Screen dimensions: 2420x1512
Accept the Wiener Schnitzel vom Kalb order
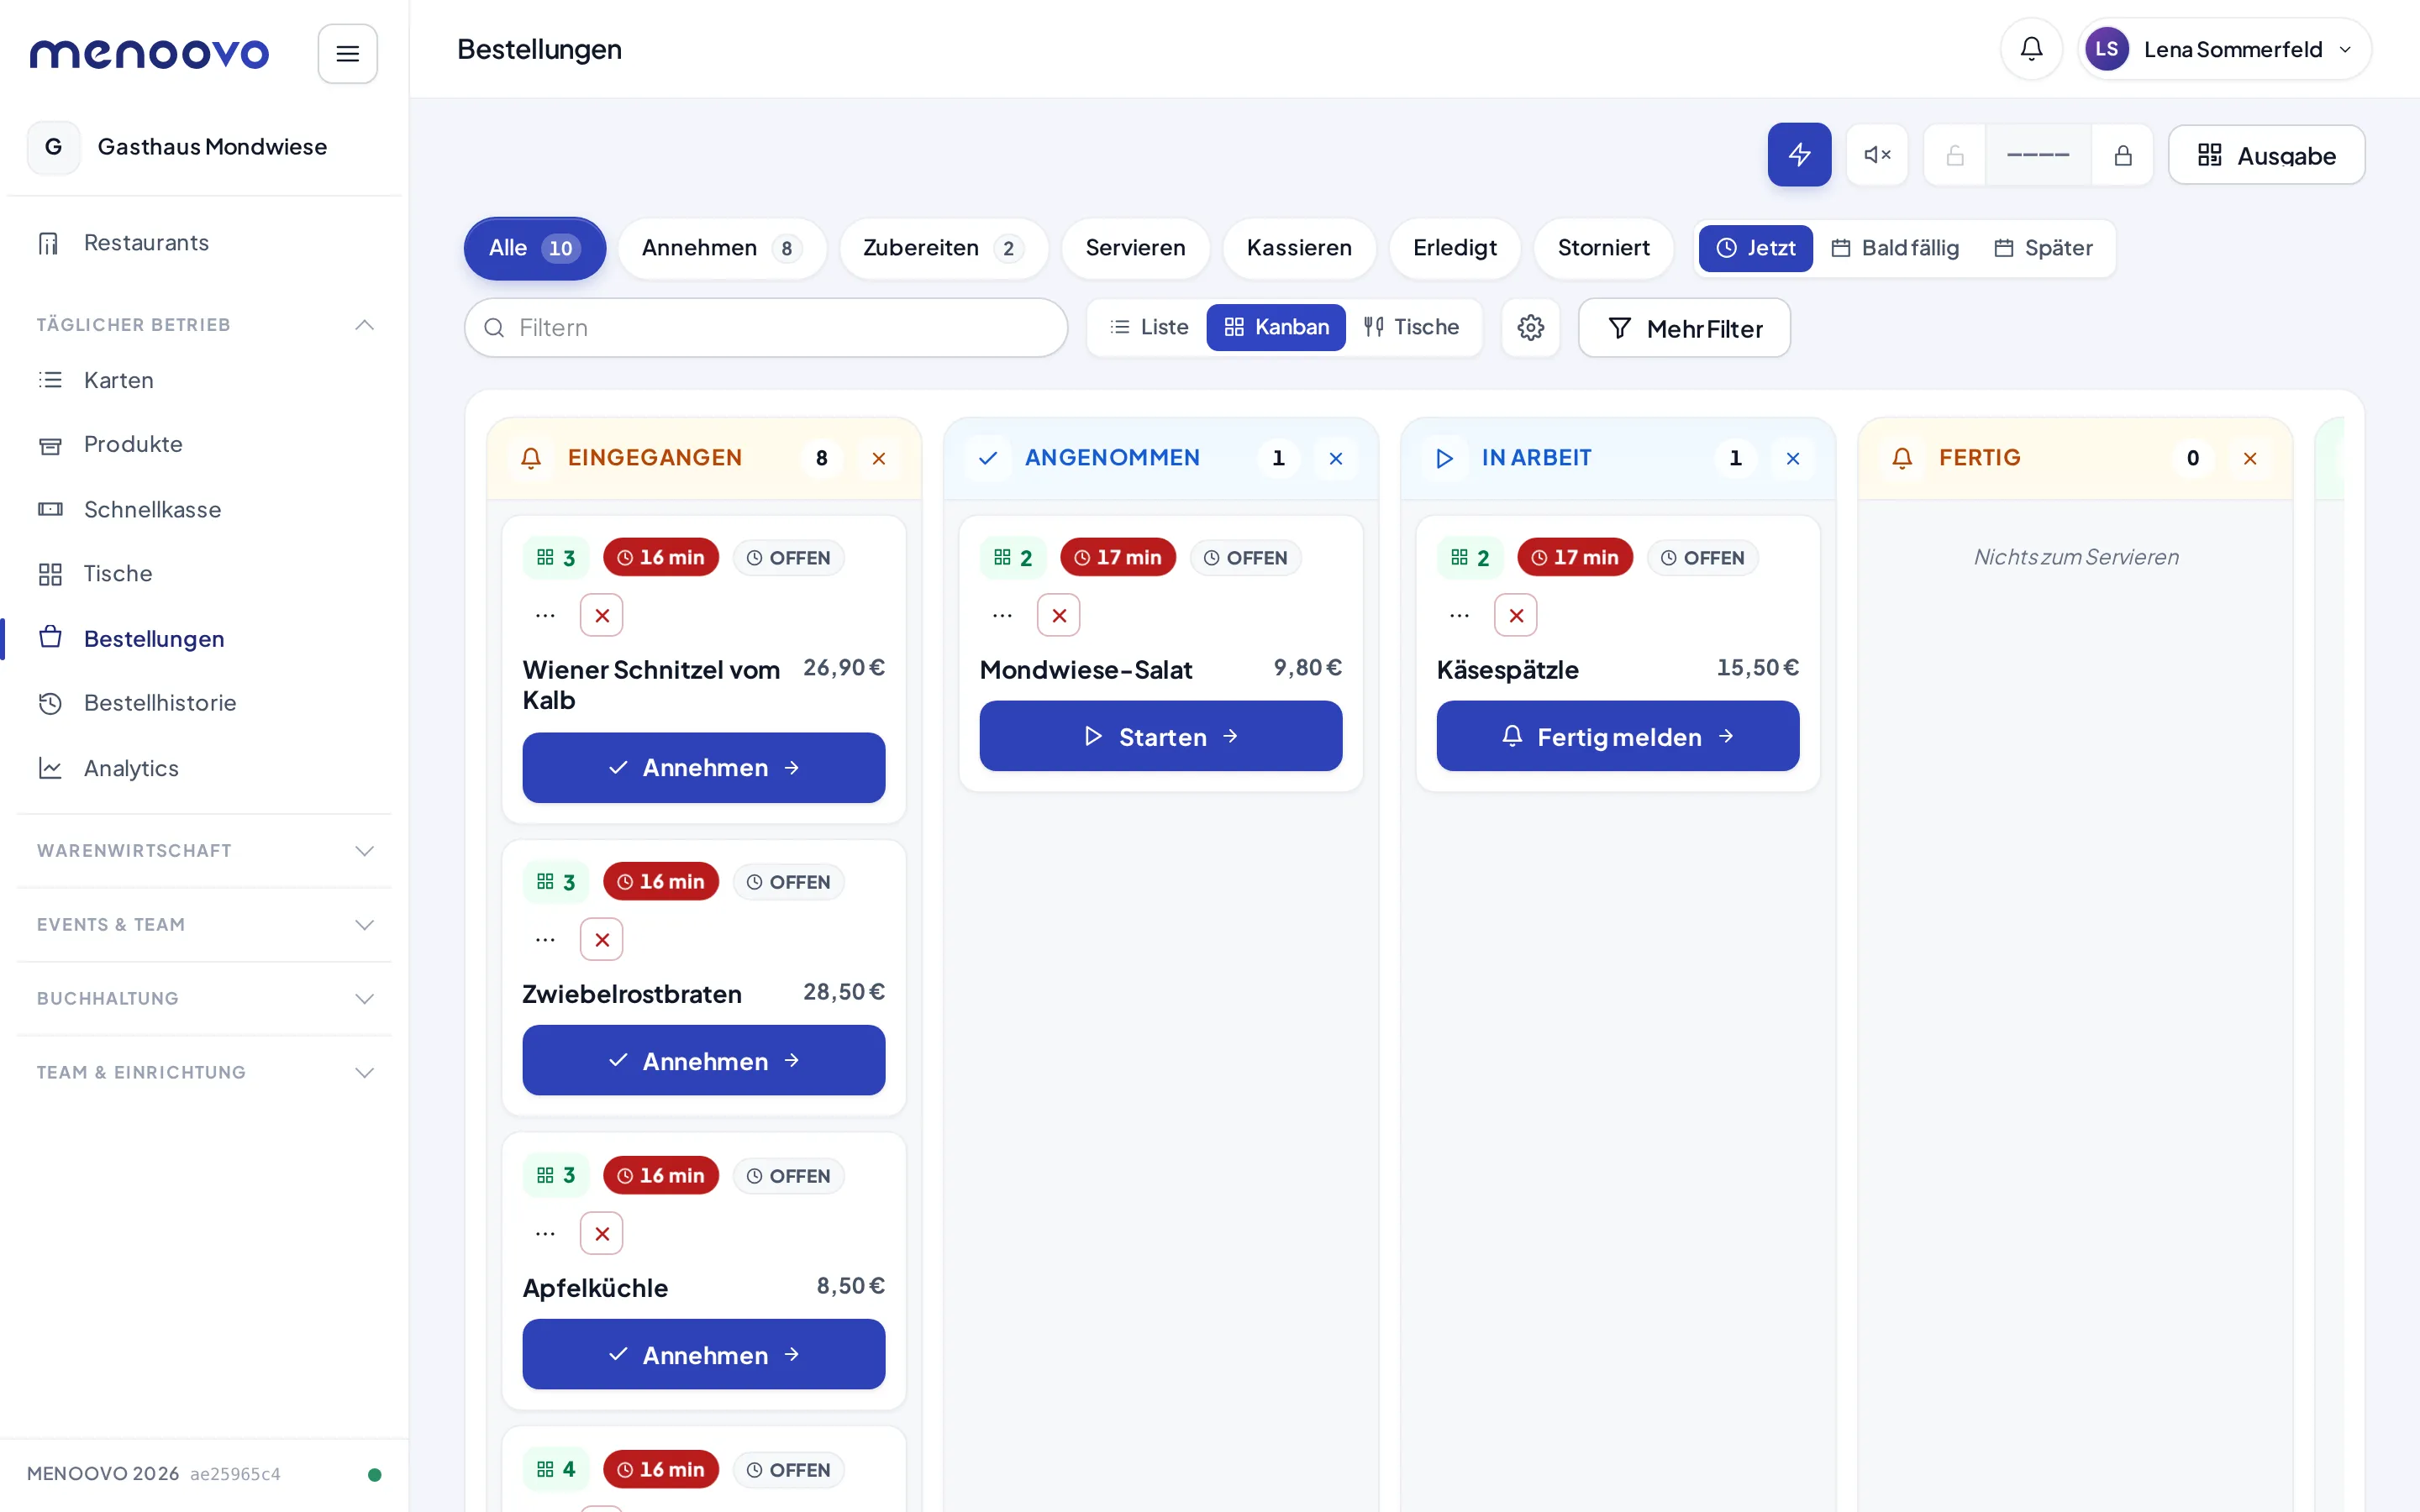tap(703, 768)
